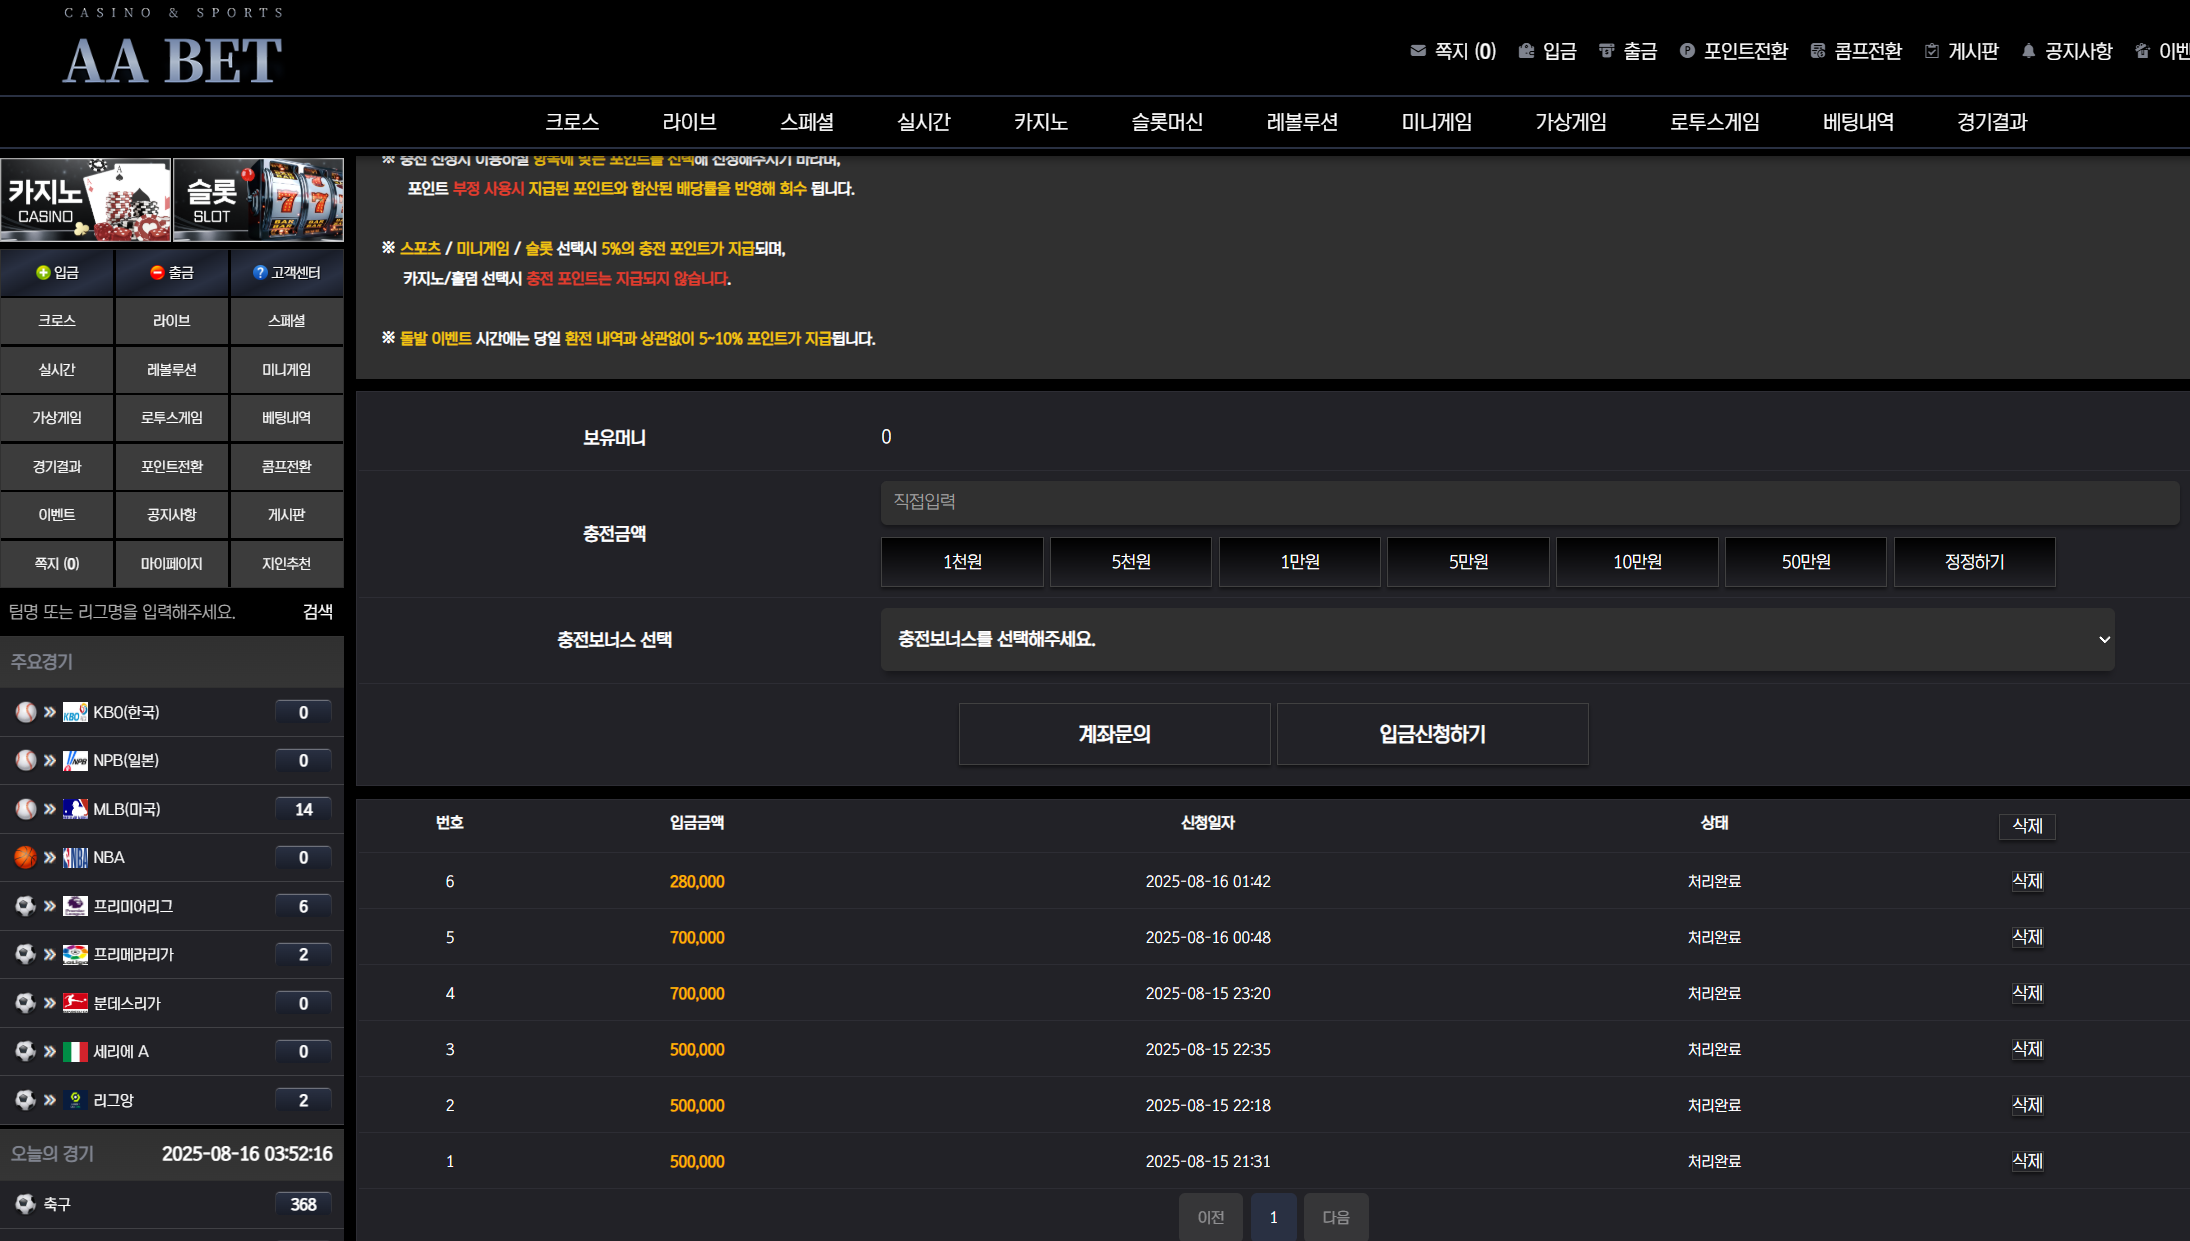Screen dimensions: 2190x1241
Task: Open the Slot machine banner
Action: click(258, 199)
